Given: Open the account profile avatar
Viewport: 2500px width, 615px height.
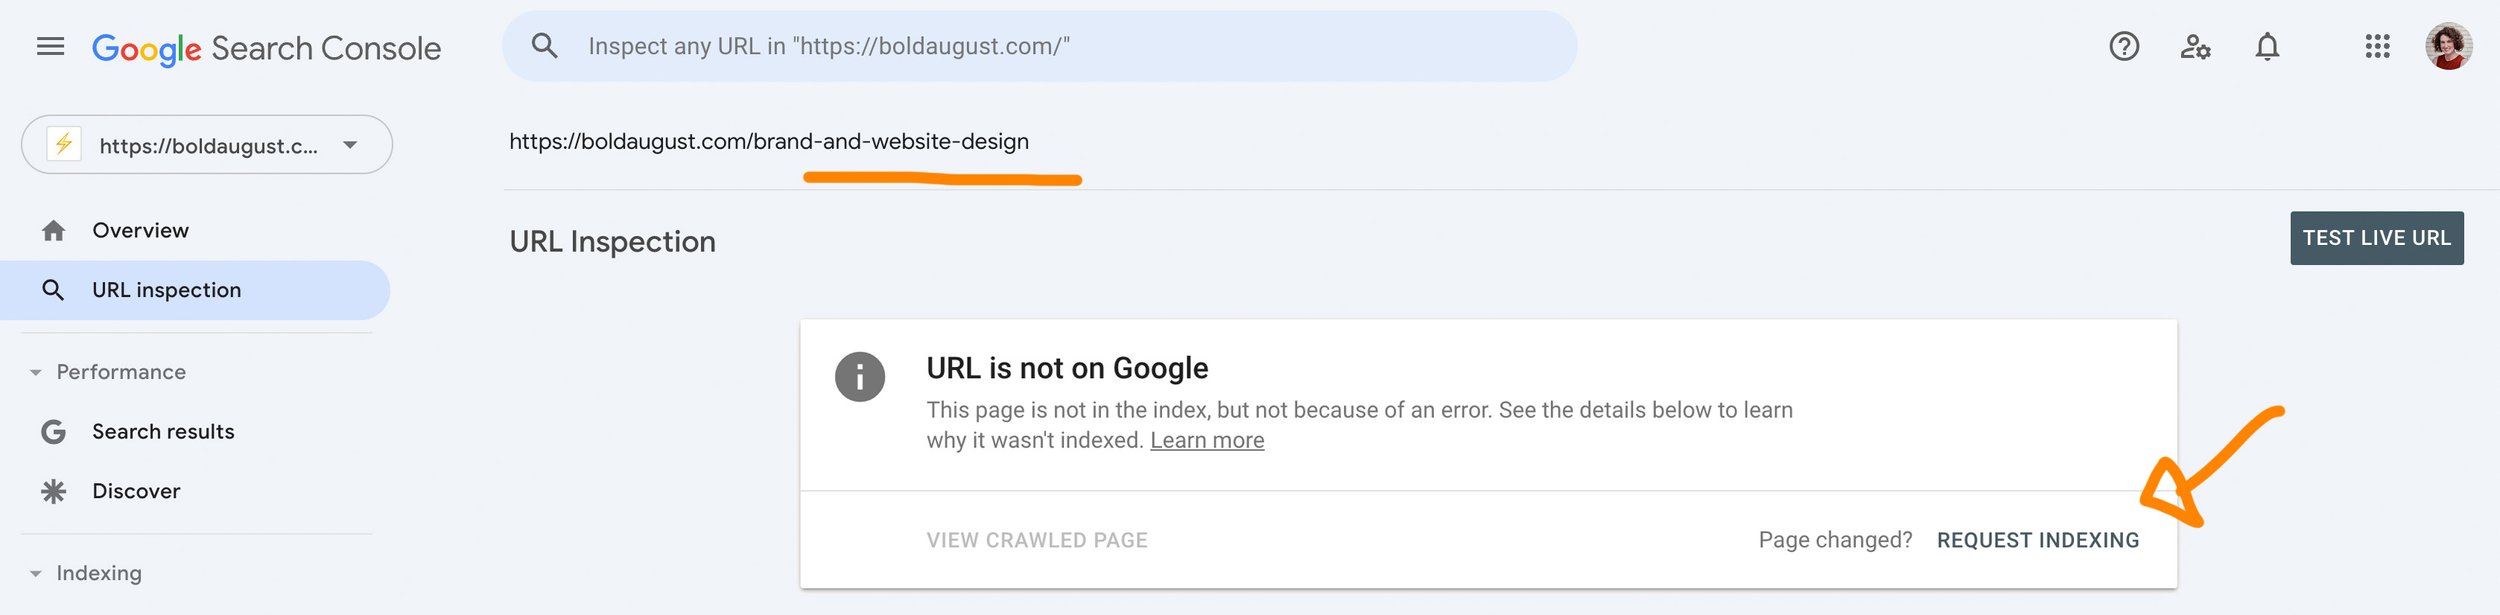Looking at the screenshot, I should [2448, 47].
